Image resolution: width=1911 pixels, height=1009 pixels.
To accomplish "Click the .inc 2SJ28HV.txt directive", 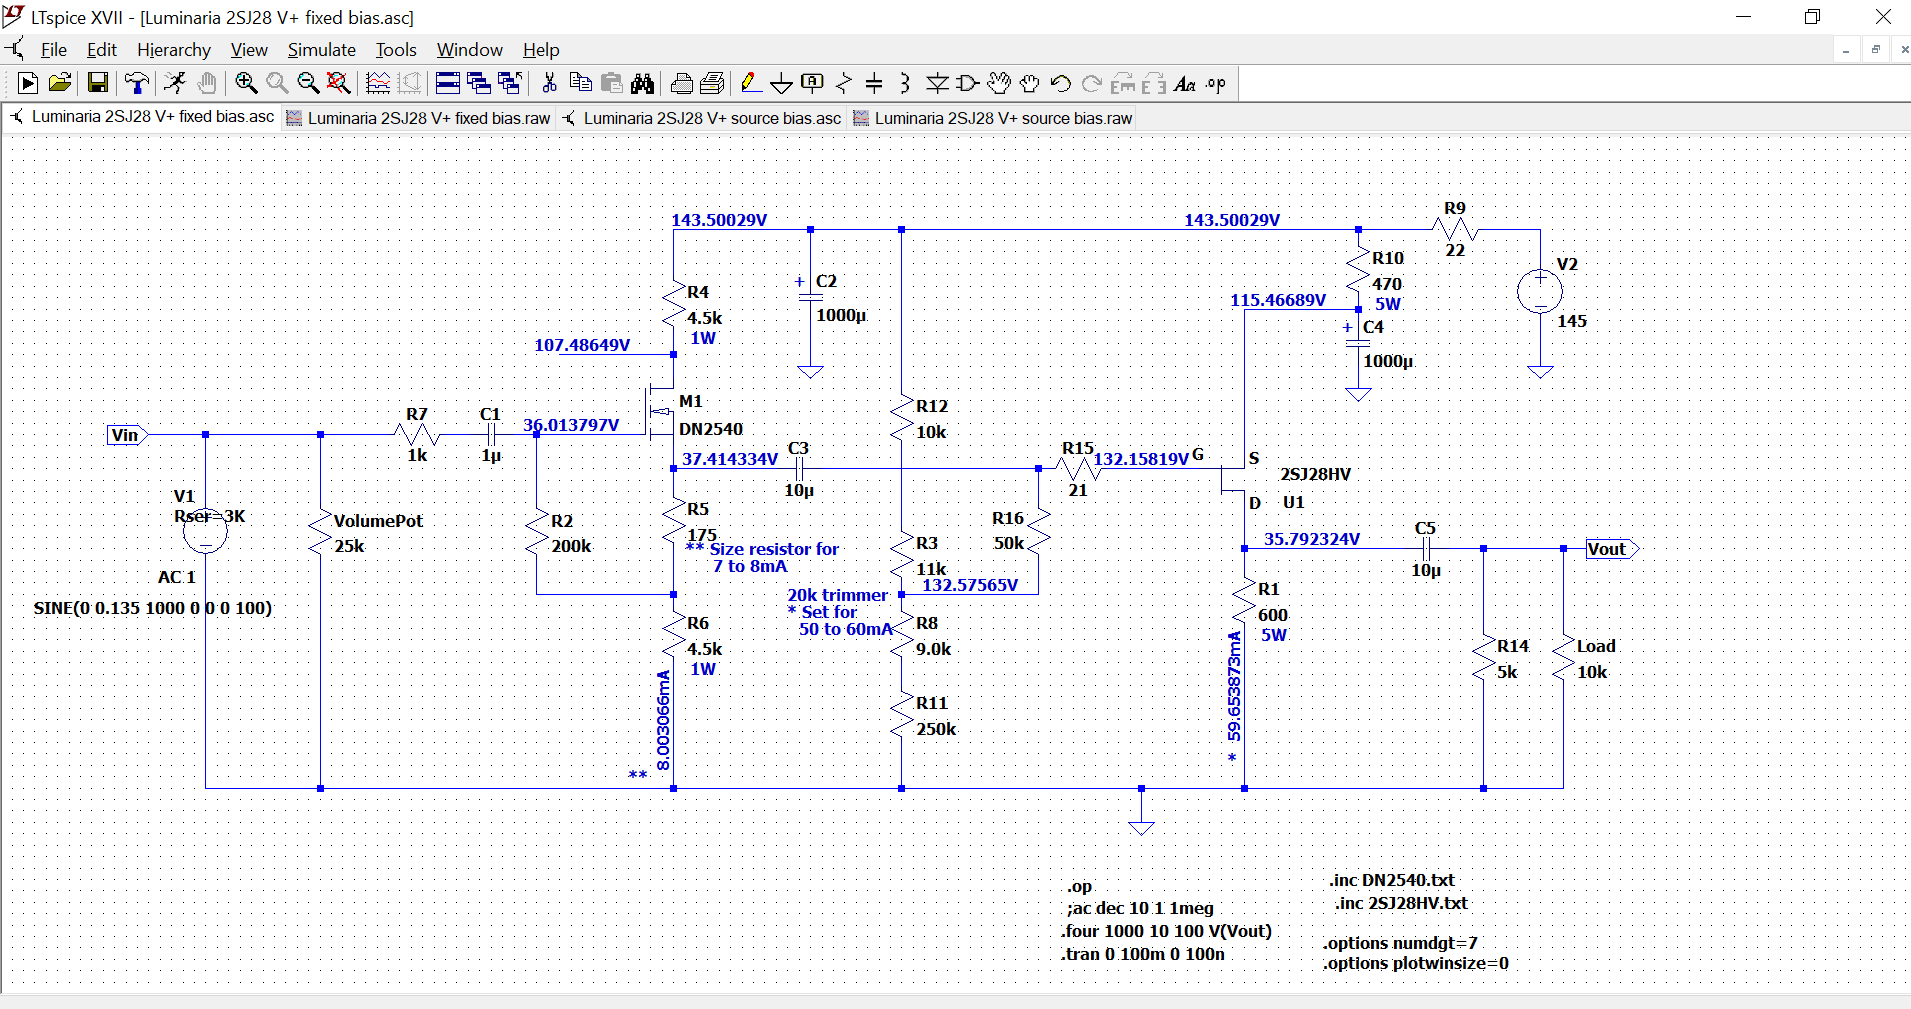I will click(1401, 903).
